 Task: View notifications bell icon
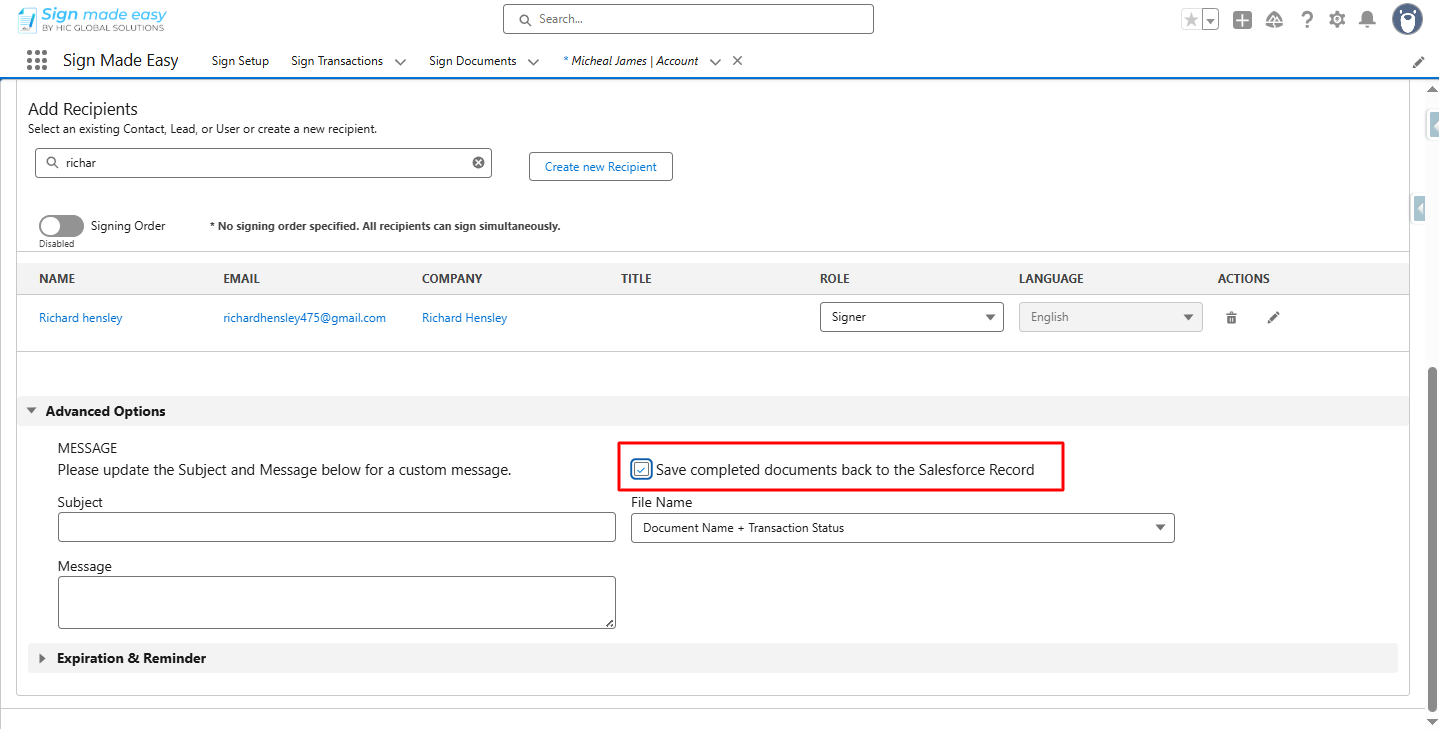coord(1367,20)
